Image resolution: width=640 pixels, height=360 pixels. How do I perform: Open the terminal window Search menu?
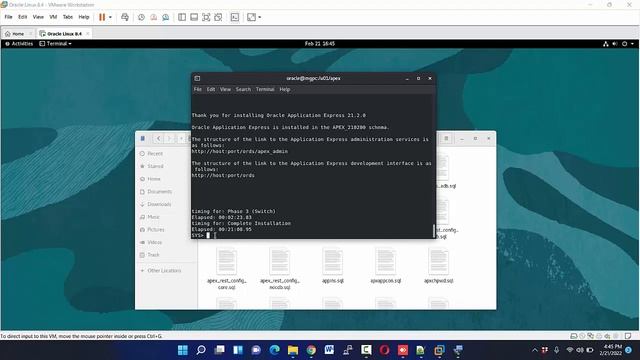point(243,89)
